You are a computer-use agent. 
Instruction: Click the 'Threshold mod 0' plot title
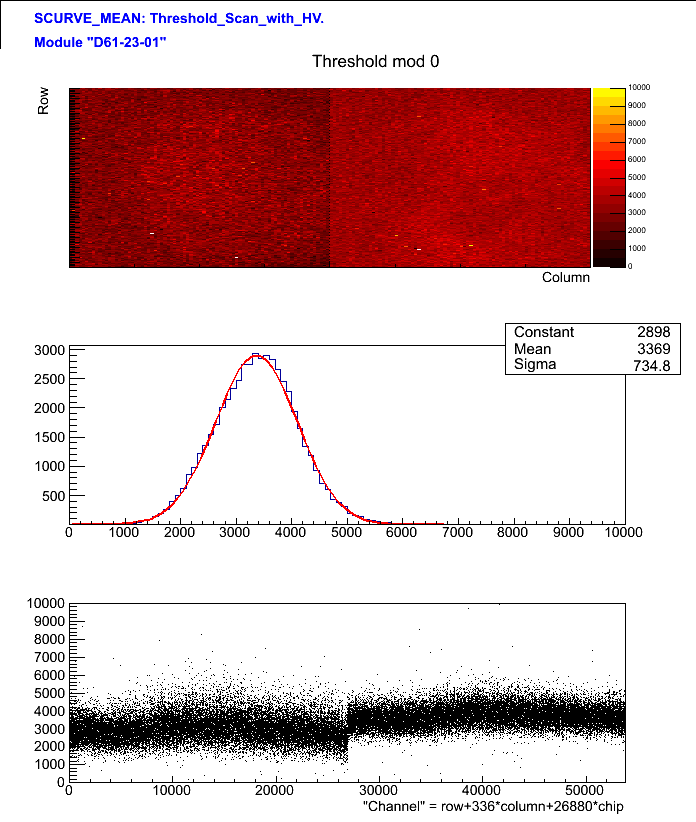[375, 61]
